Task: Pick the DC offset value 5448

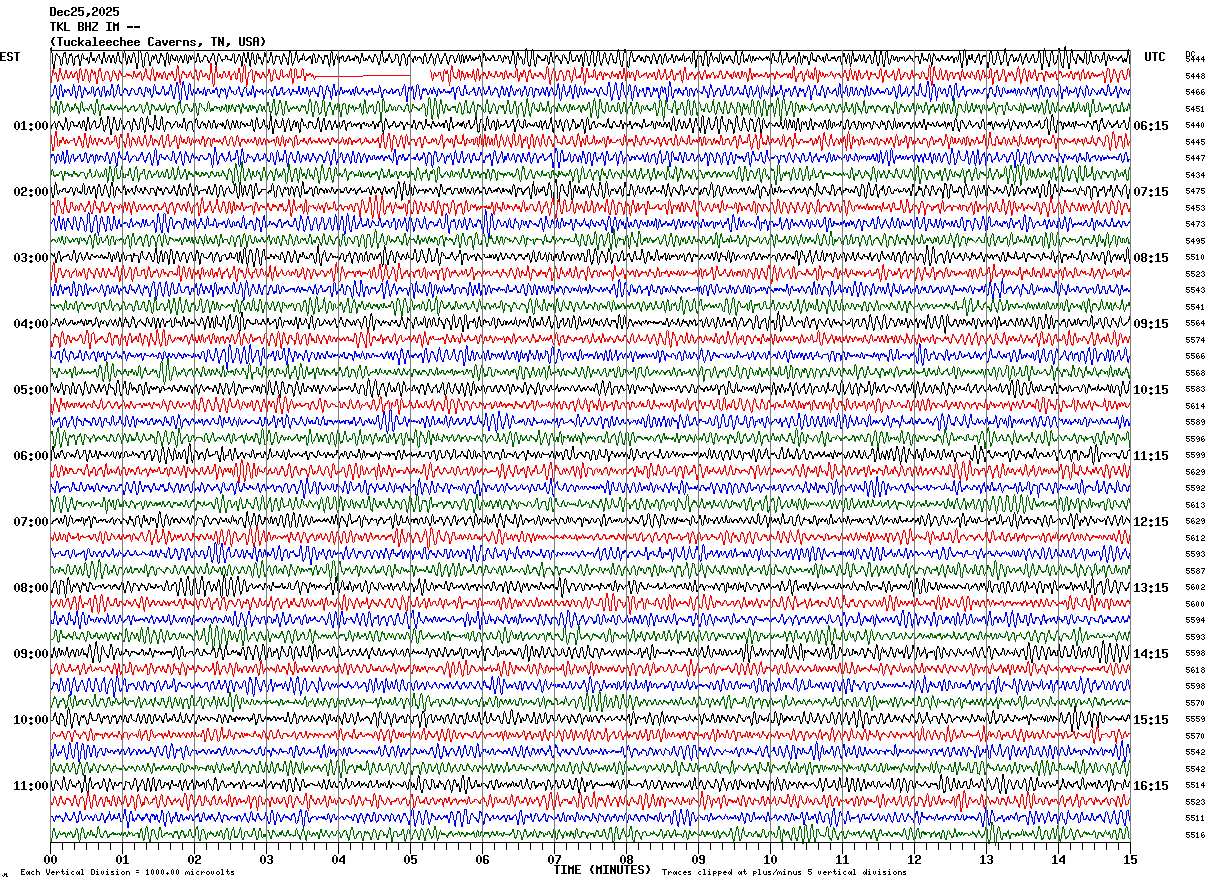Action: point(1195,76)
